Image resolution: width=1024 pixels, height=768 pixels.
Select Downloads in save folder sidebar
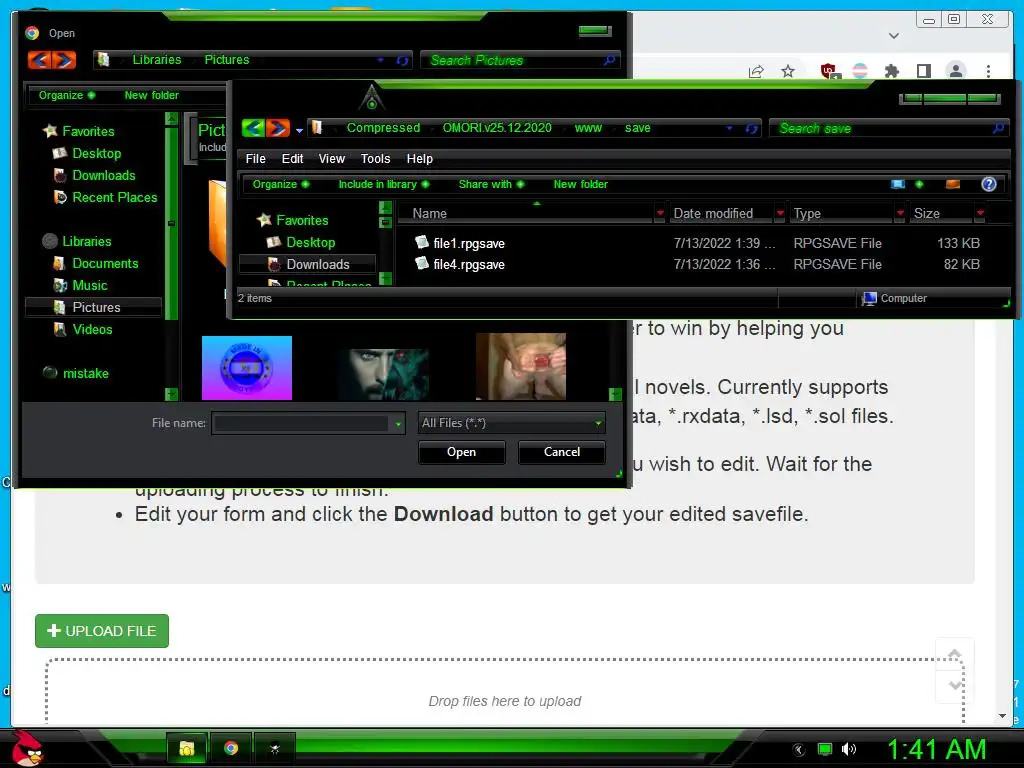coord(308,264)
